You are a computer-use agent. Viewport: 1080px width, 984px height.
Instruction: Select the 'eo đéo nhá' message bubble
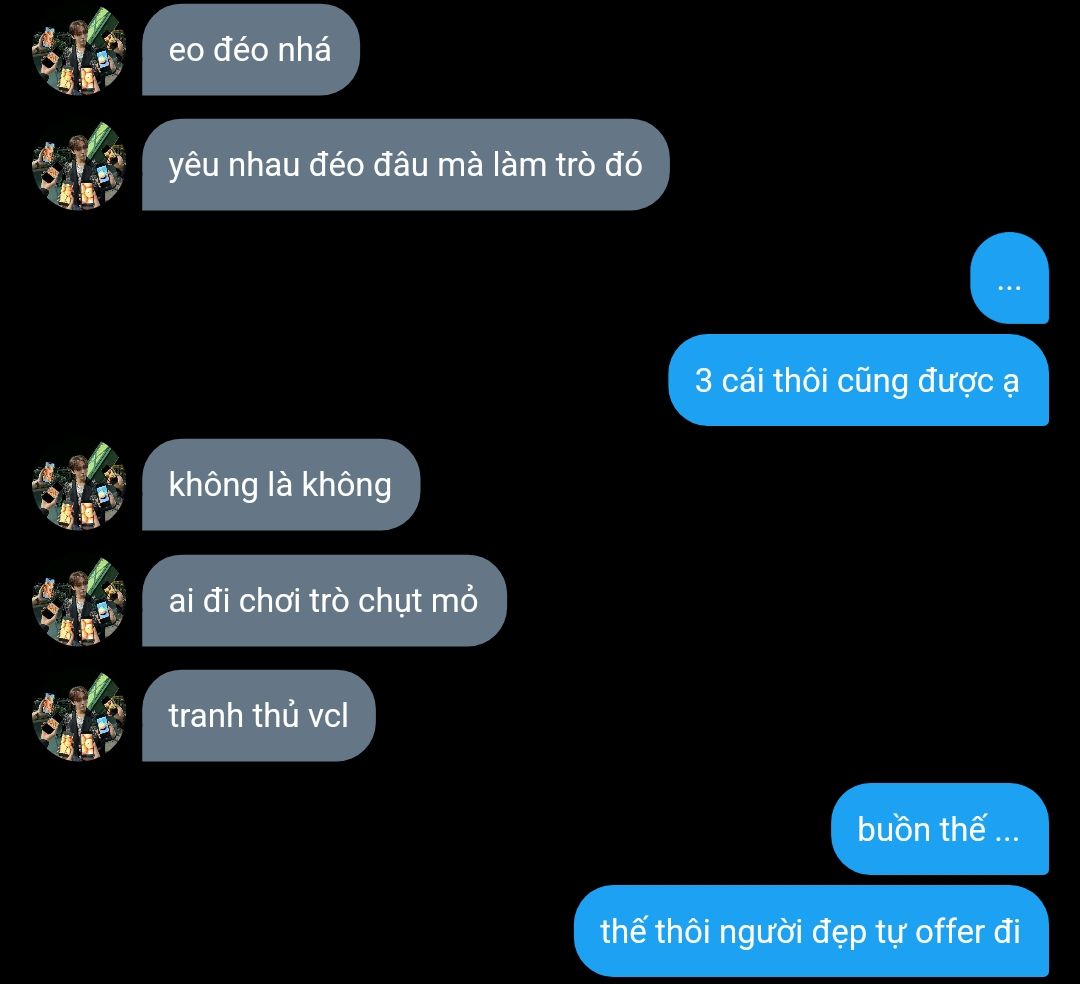251,50
